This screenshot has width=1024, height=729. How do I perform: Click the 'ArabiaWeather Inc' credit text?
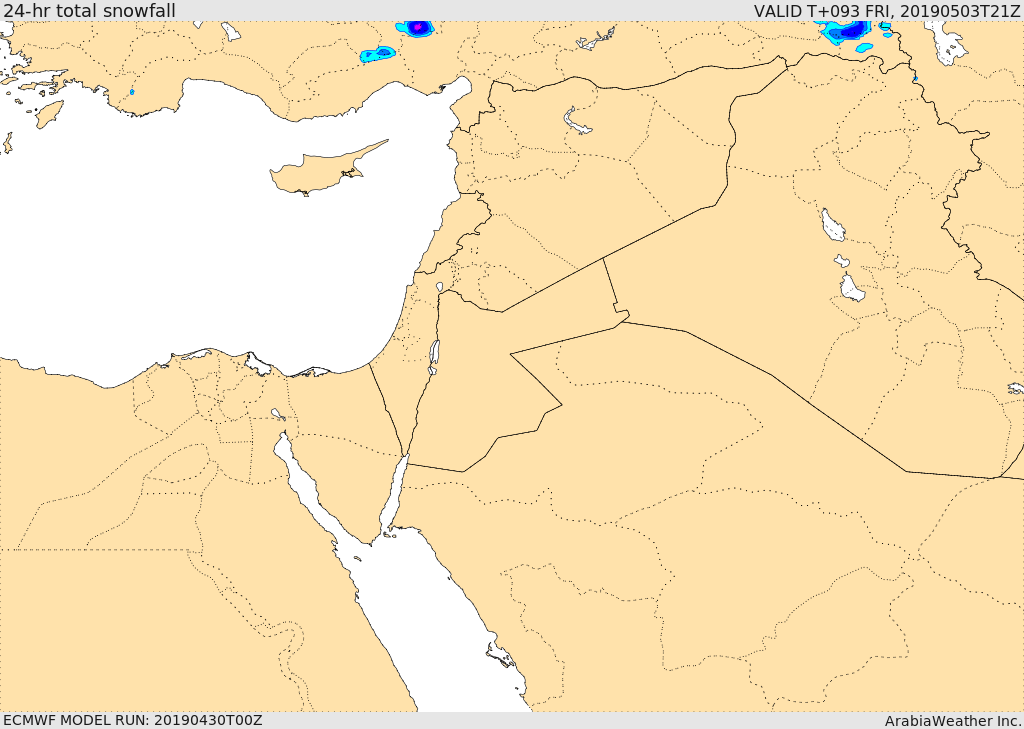(952, 721)
